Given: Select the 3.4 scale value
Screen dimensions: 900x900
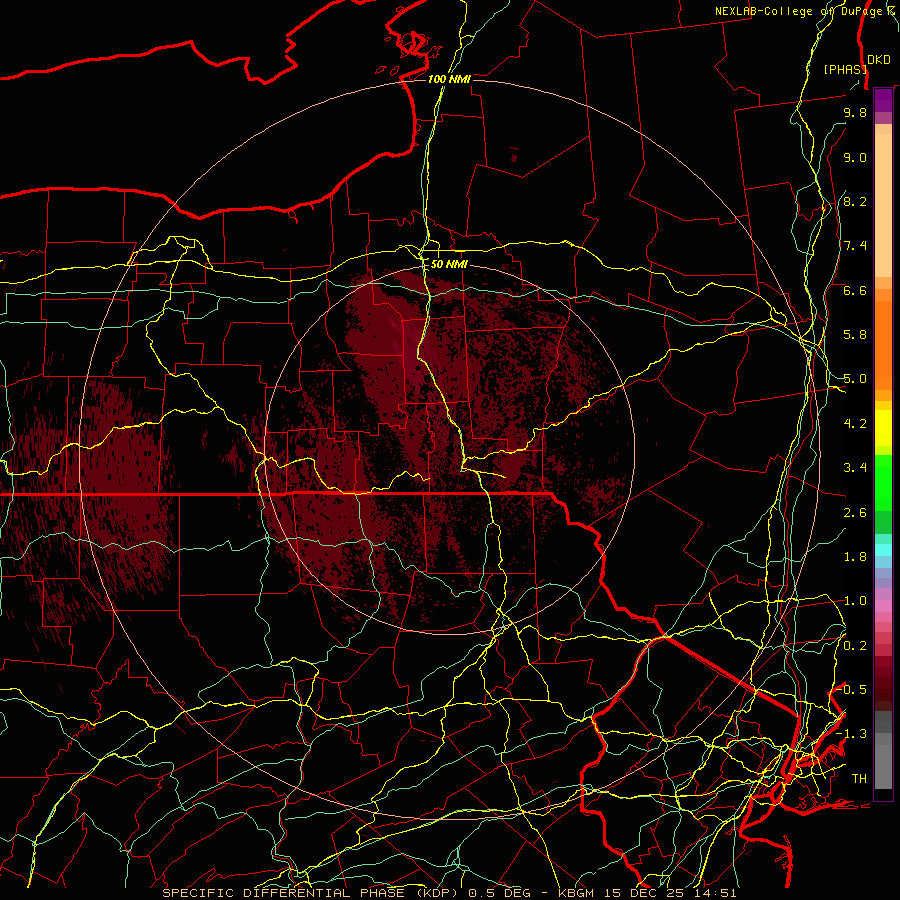Looking at the screenshot, I should pos(855,468).
